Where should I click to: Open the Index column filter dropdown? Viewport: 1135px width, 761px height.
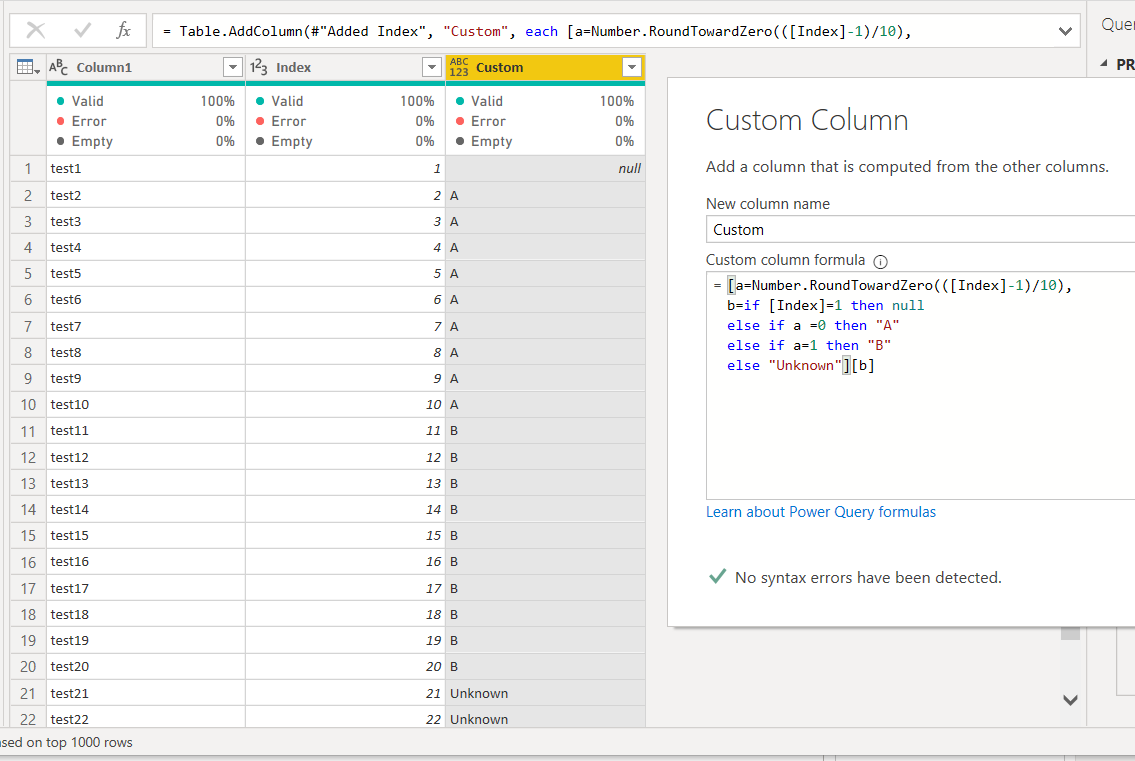(432, 67)
